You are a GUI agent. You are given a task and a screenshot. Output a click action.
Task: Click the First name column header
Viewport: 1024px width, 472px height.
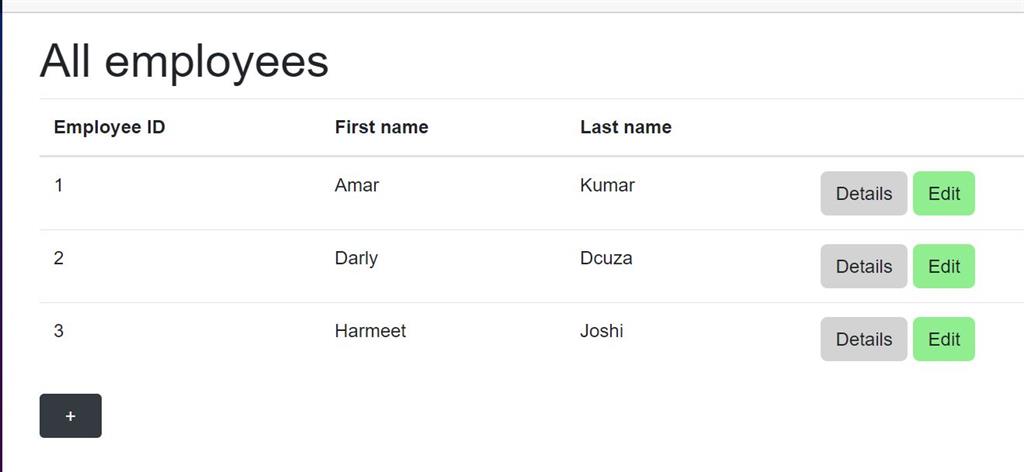coord(381,127)
